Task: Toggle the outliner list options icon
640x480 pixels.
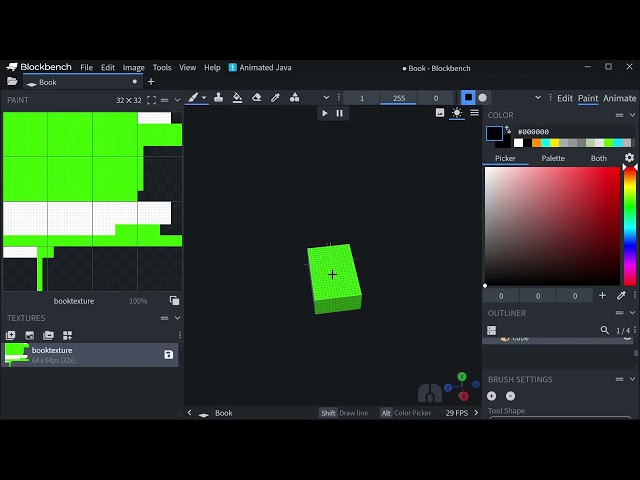Action: pyautogui.click(x=491, y=330)
